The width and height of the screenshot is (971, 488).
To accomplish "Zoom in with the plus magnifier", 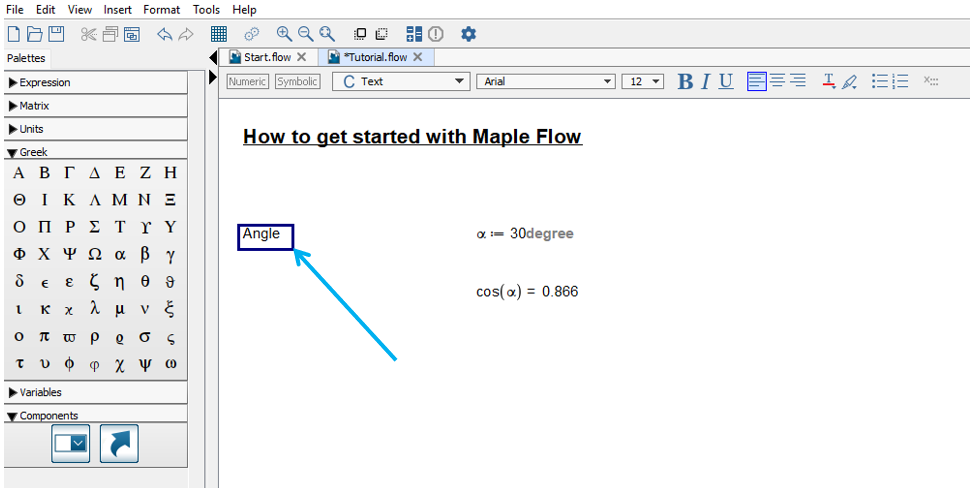I will [284, 34].
